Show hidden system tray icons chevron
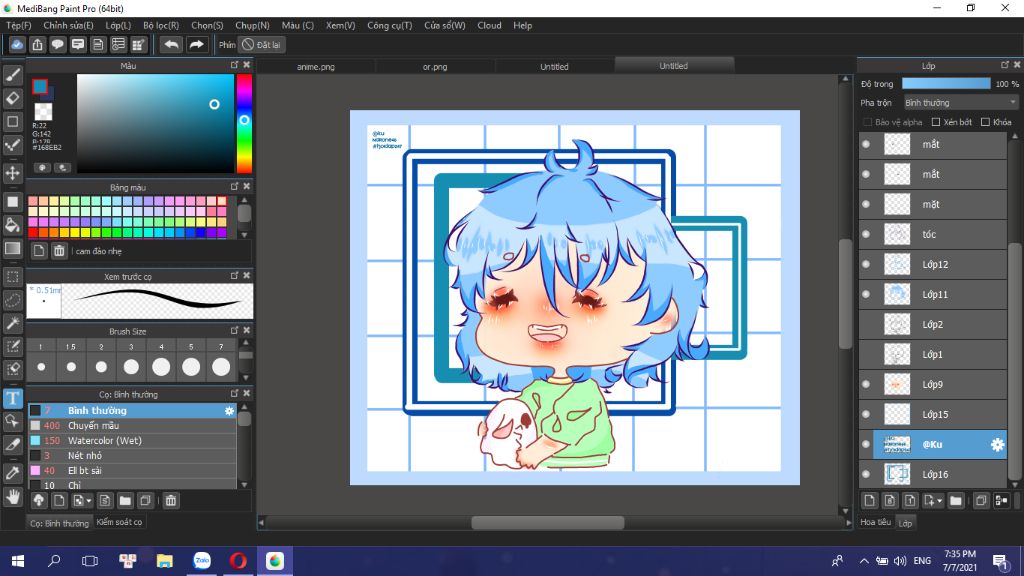The height and width of the screenshot is (576, 1024). (x=864, y=561)
